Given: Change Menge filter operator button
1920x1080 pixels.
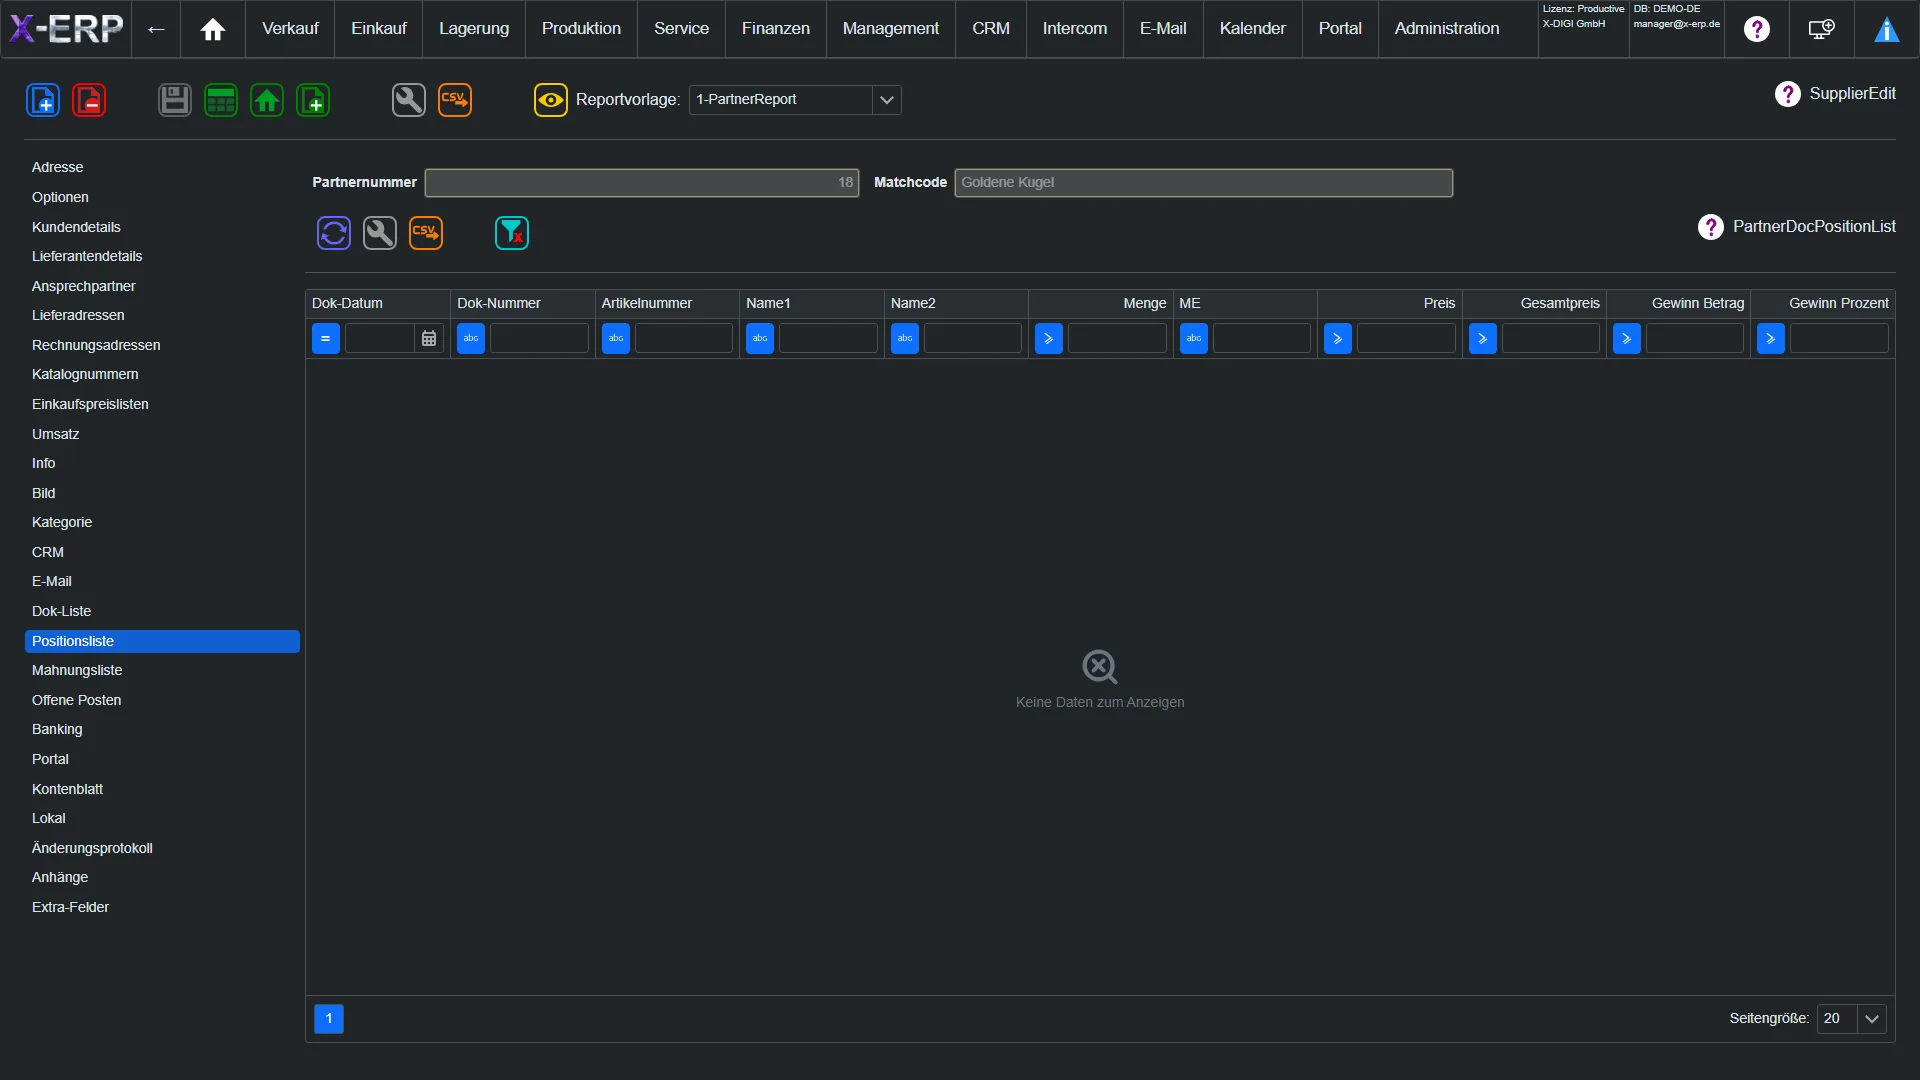Looking at the screenshot, I should (x=1049, y=338).
